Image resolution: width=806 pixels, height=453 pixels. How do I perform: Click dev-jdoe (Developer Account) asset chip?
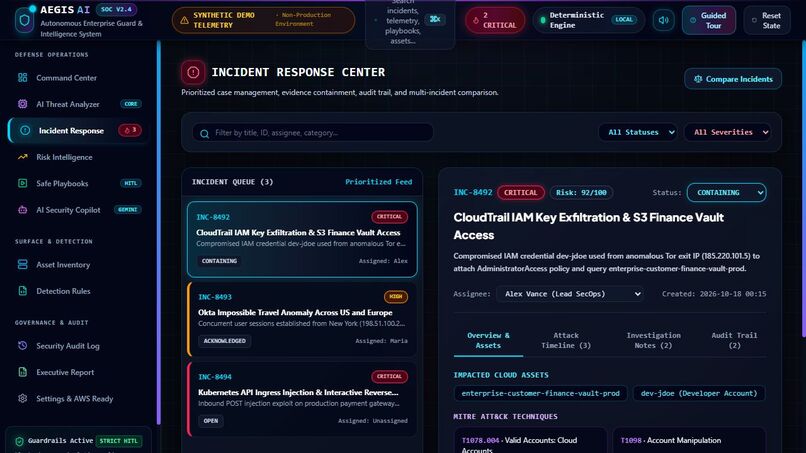tap(699, 393)
